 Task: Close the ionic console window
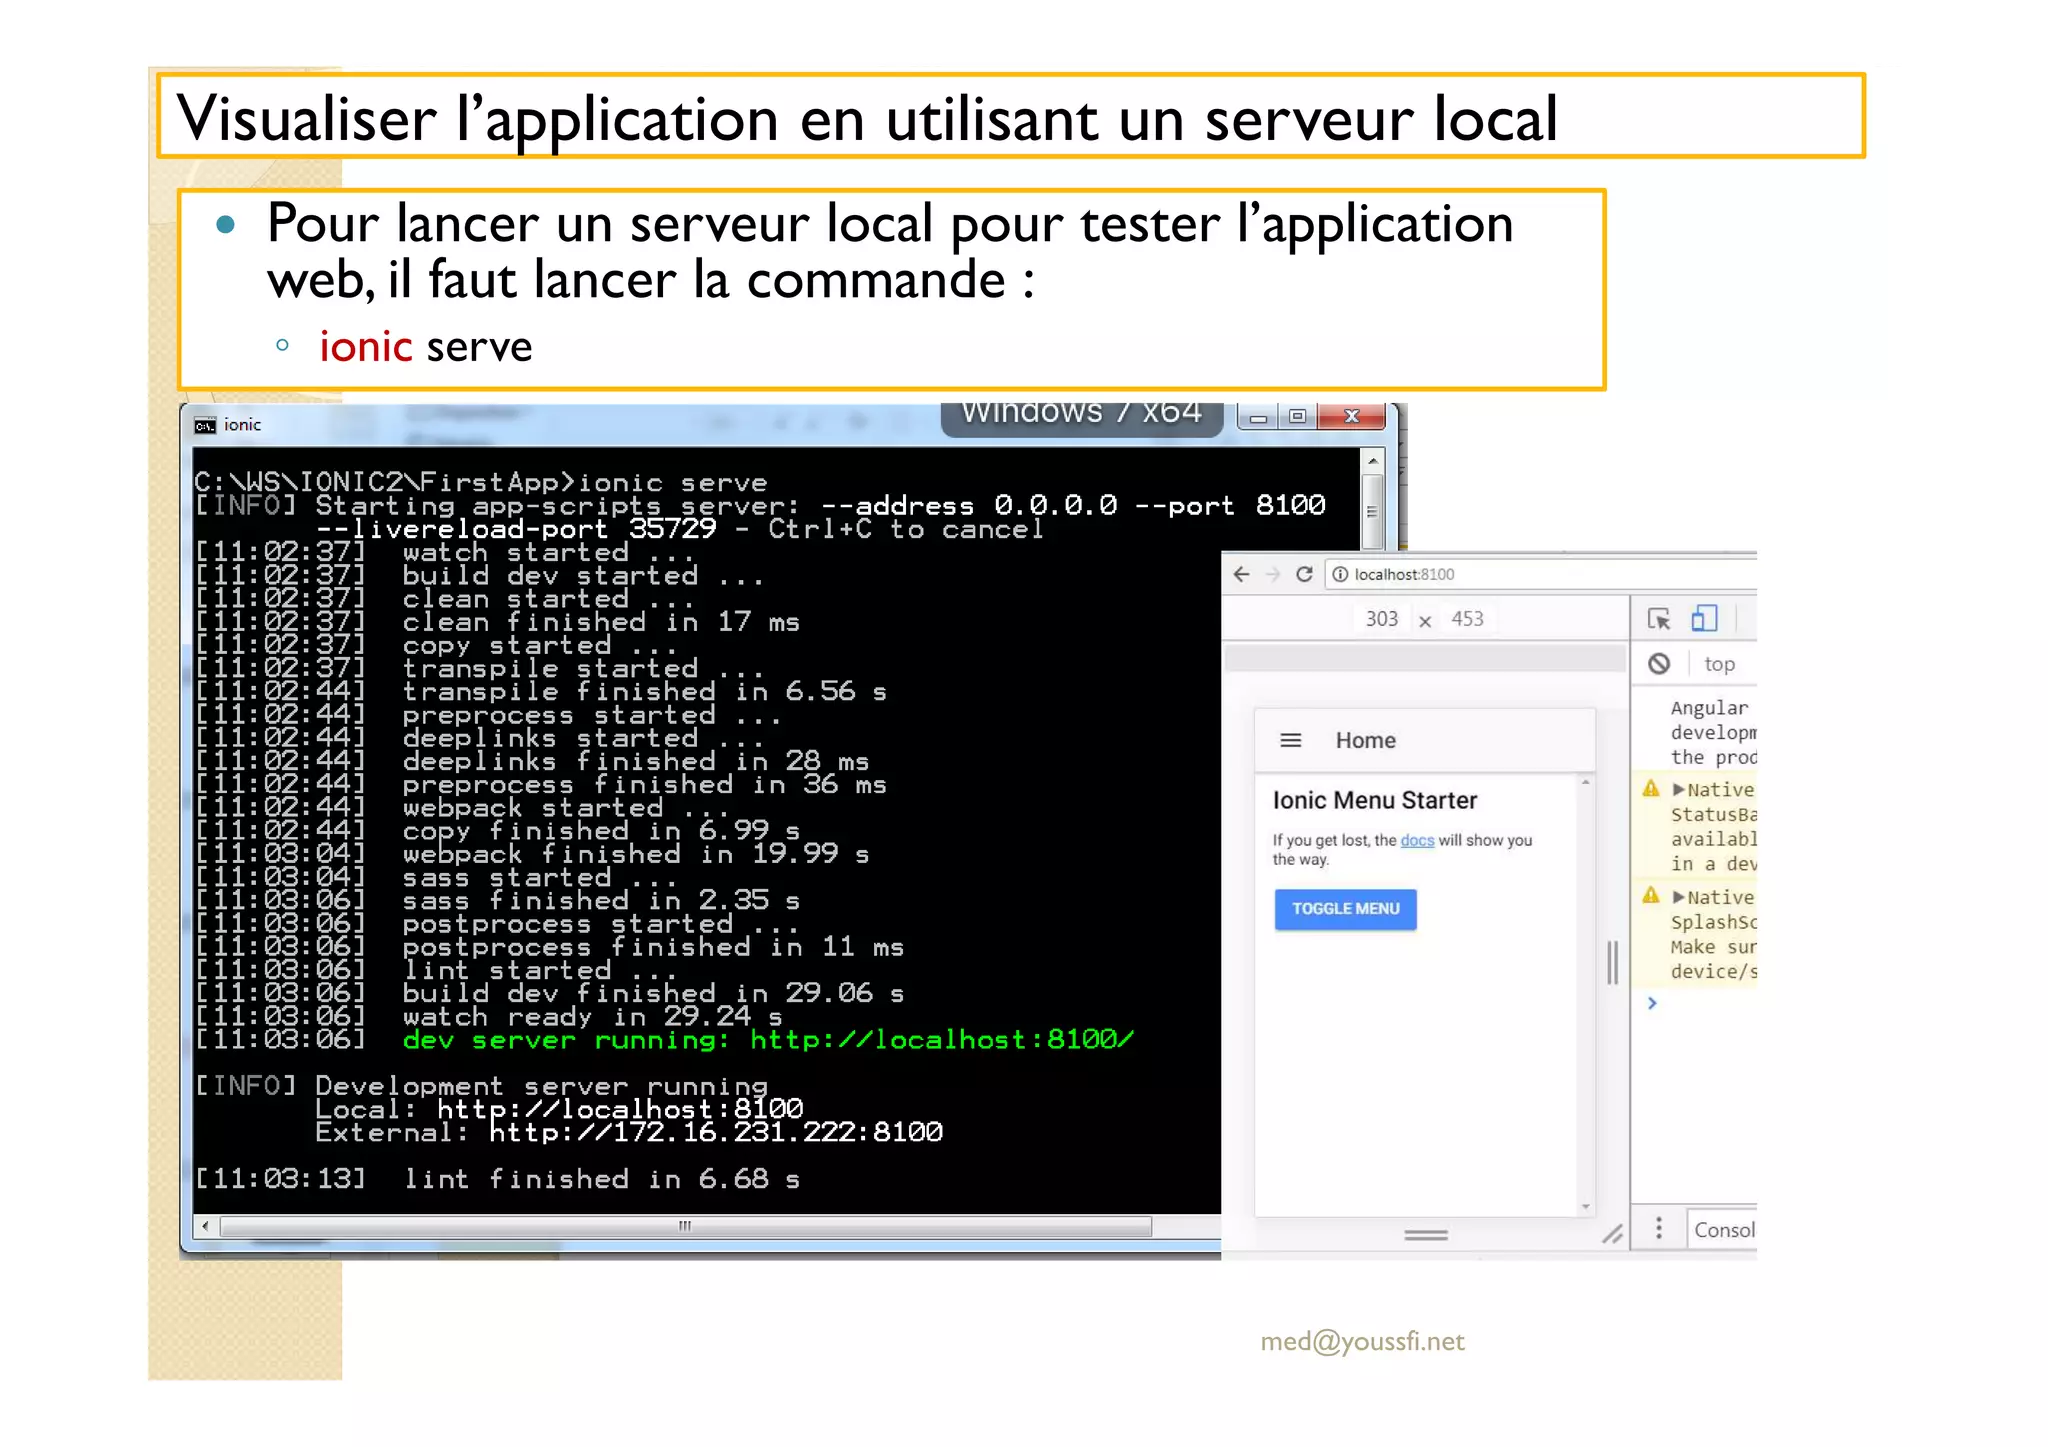(x=1352, y=417)
